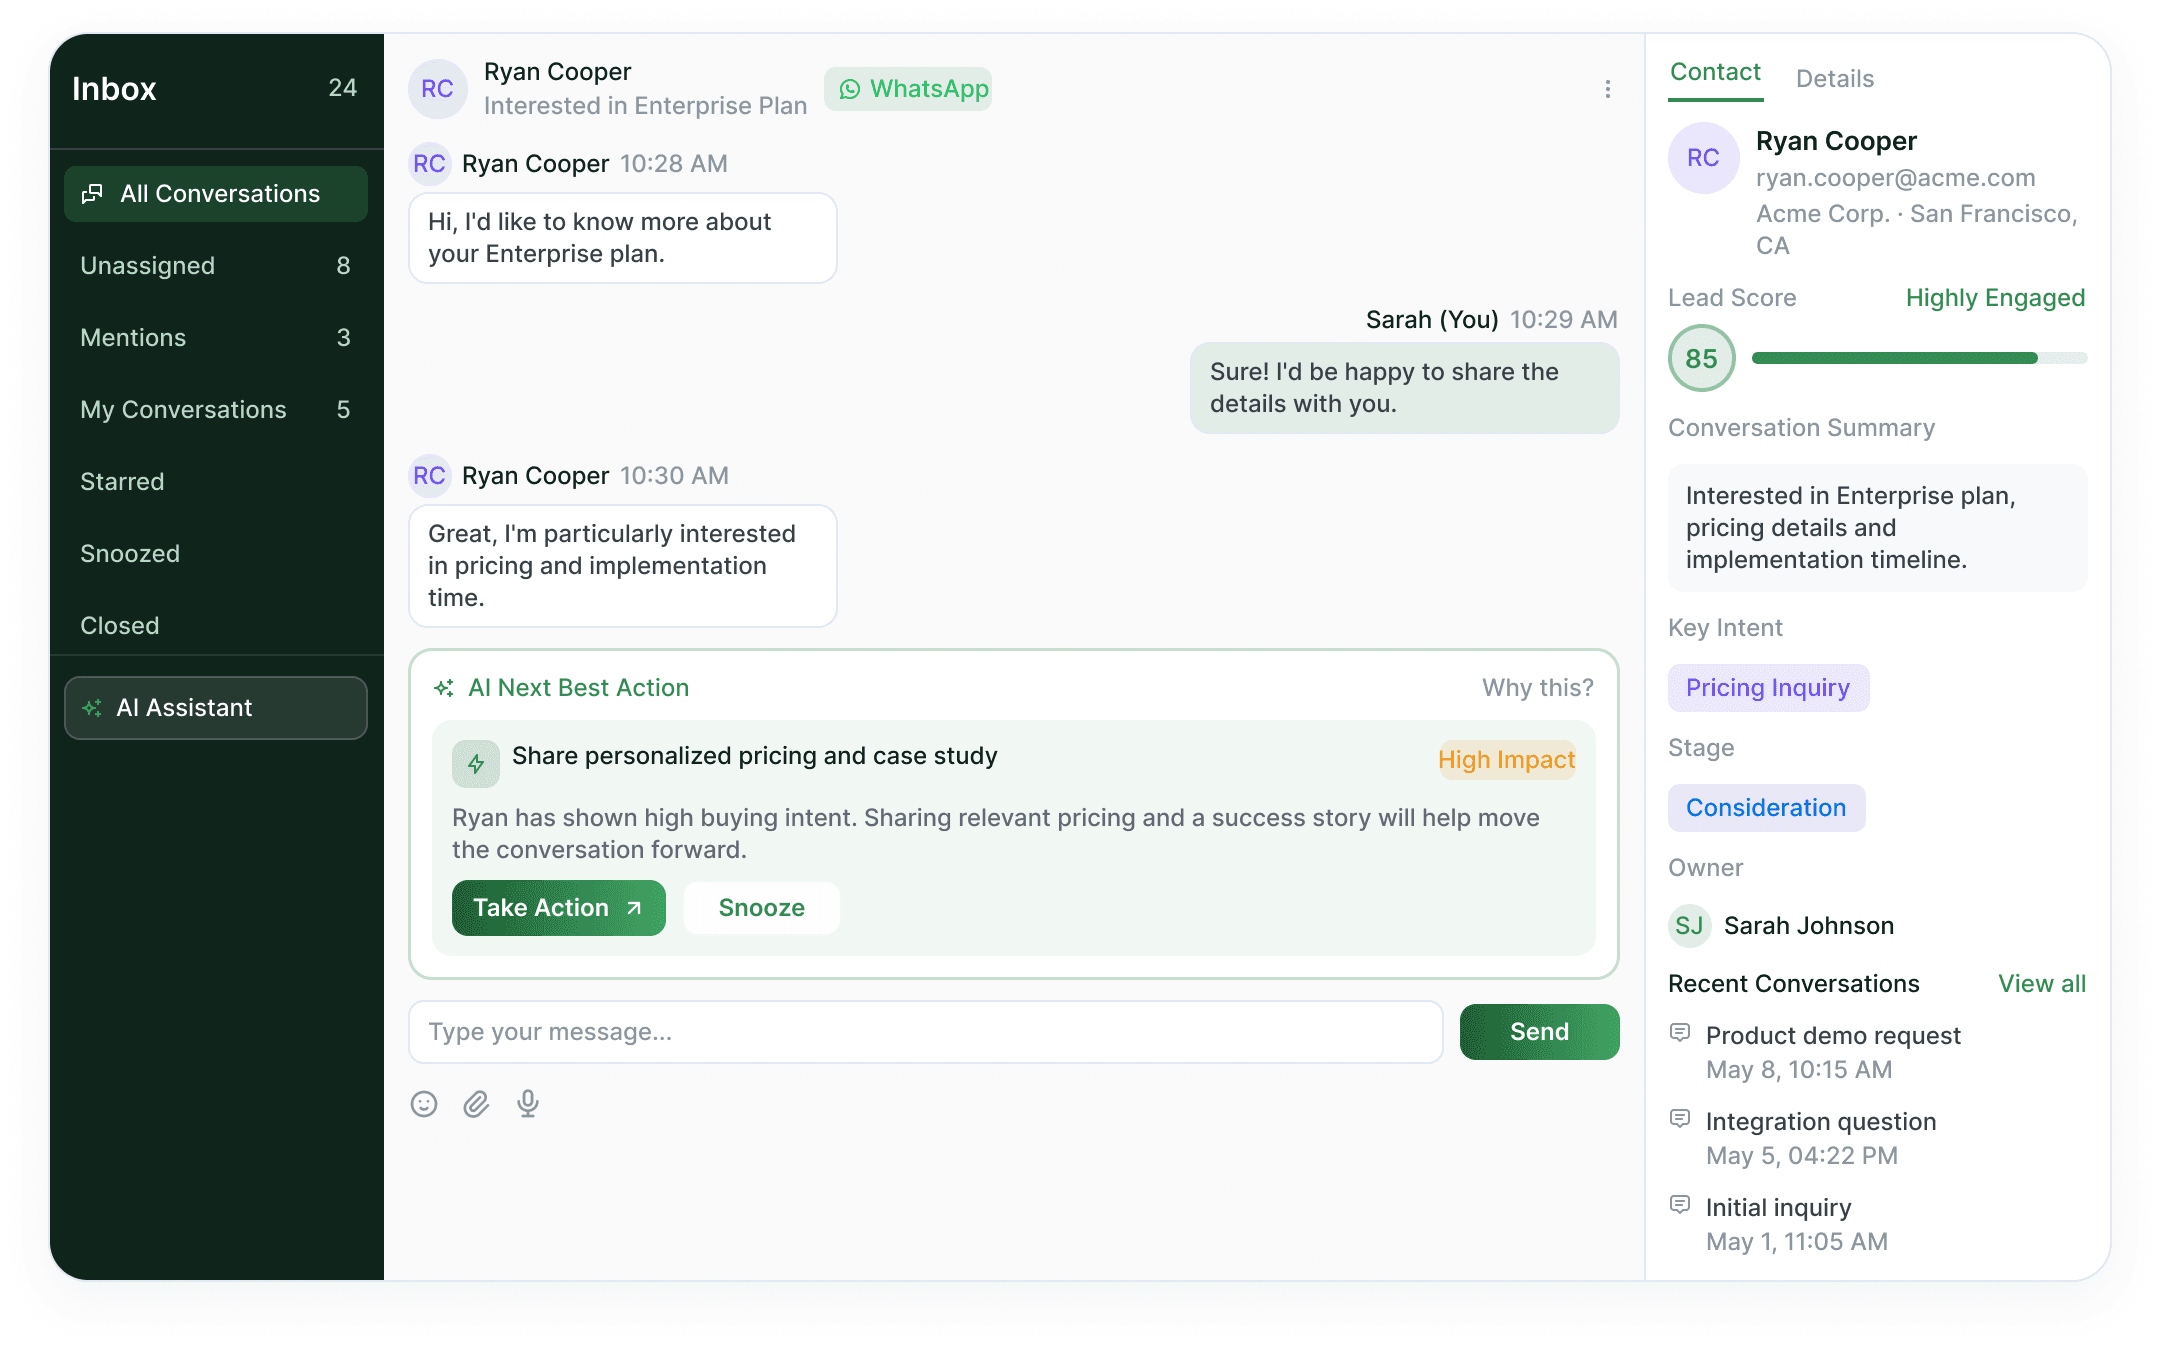
Task: Click the Send button
Action: (1540, 1032)
